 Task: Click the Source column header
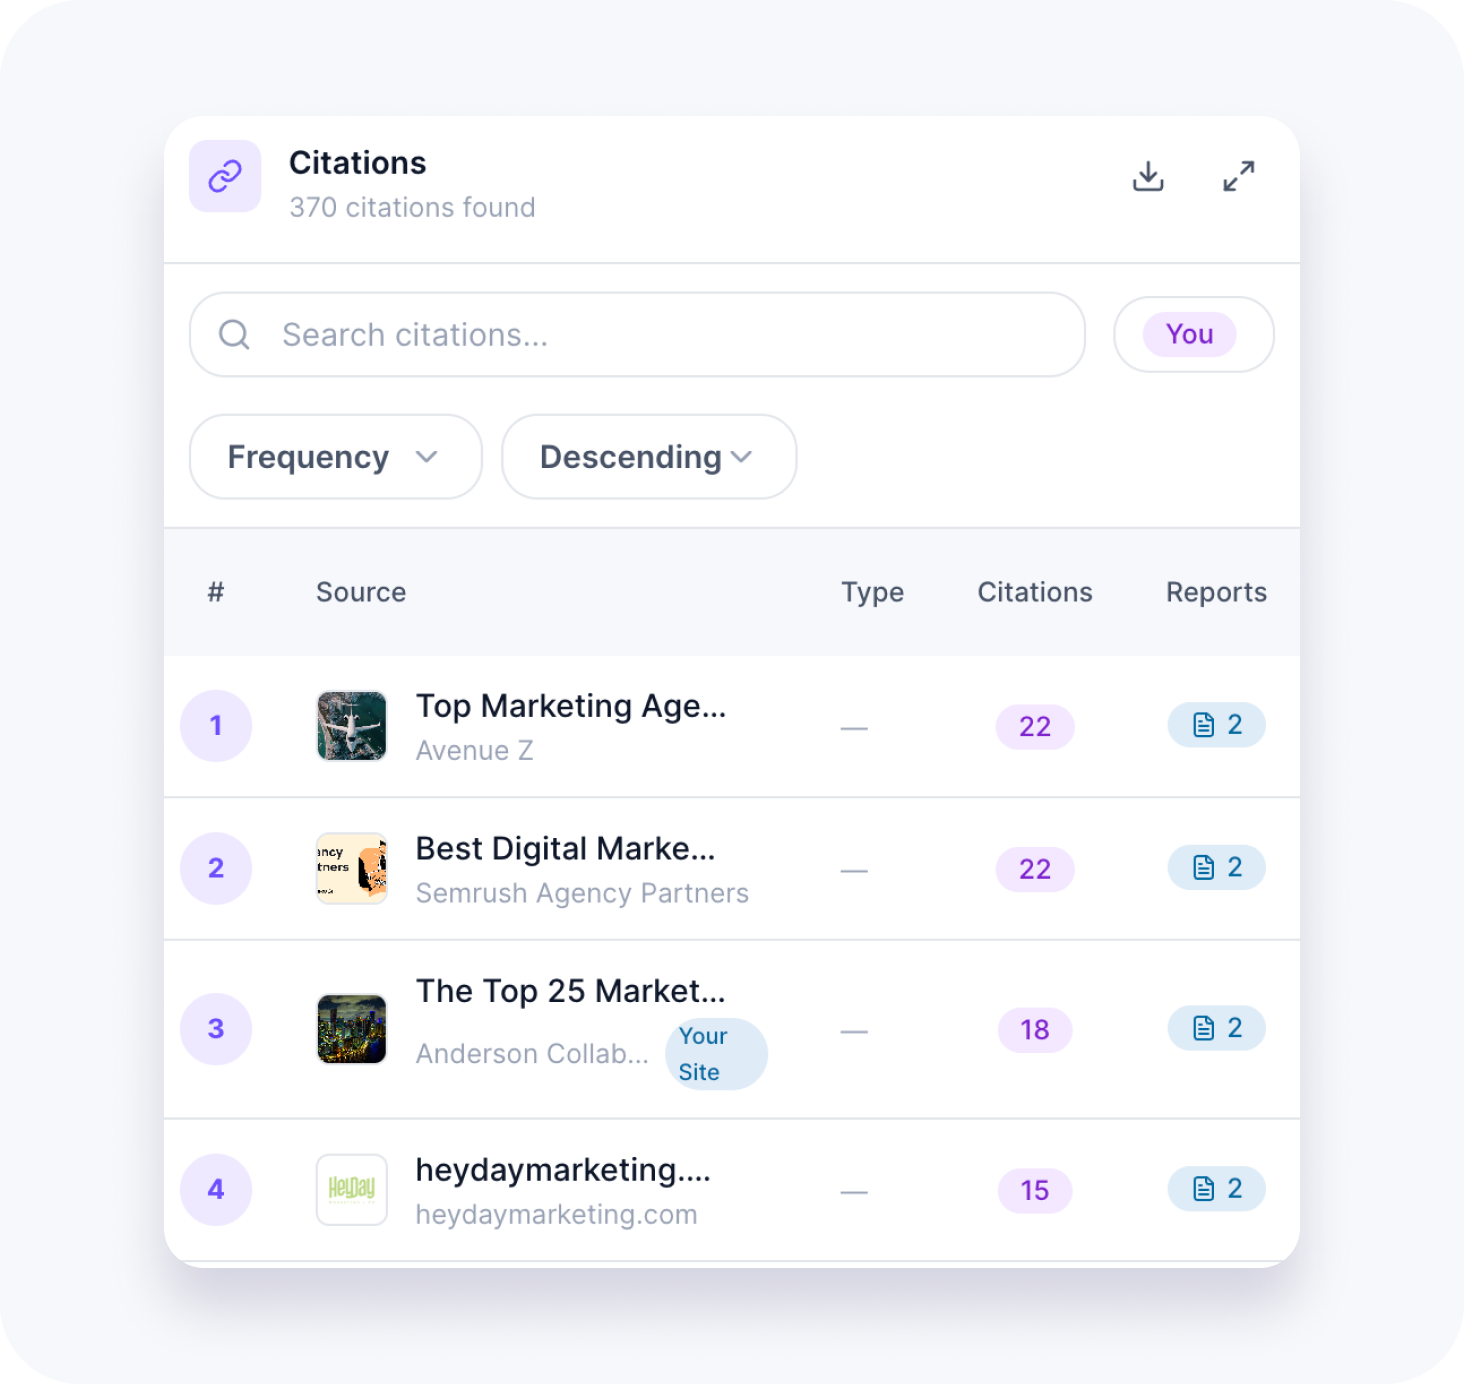pyautogui.click(x=361, y=592)
